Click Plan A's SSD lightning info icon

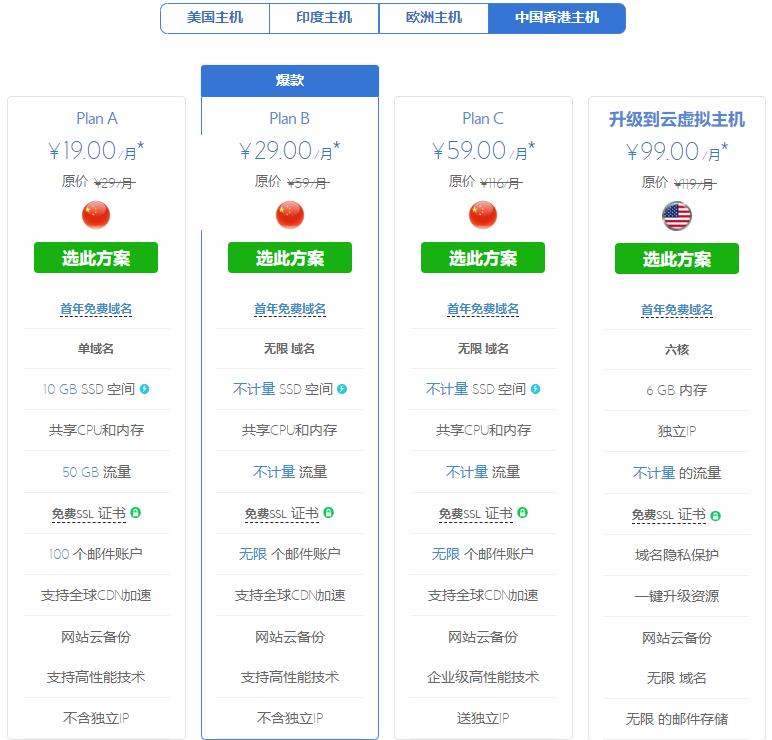tap(145, 389)
